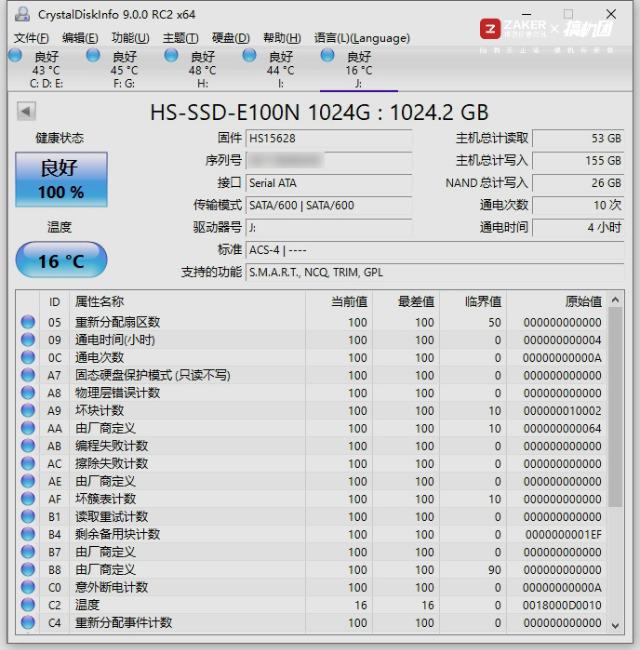The width and height of the screenshot is (640, 650).
Task: Click the status icon for attribute AE
Action: pos(28,481)
